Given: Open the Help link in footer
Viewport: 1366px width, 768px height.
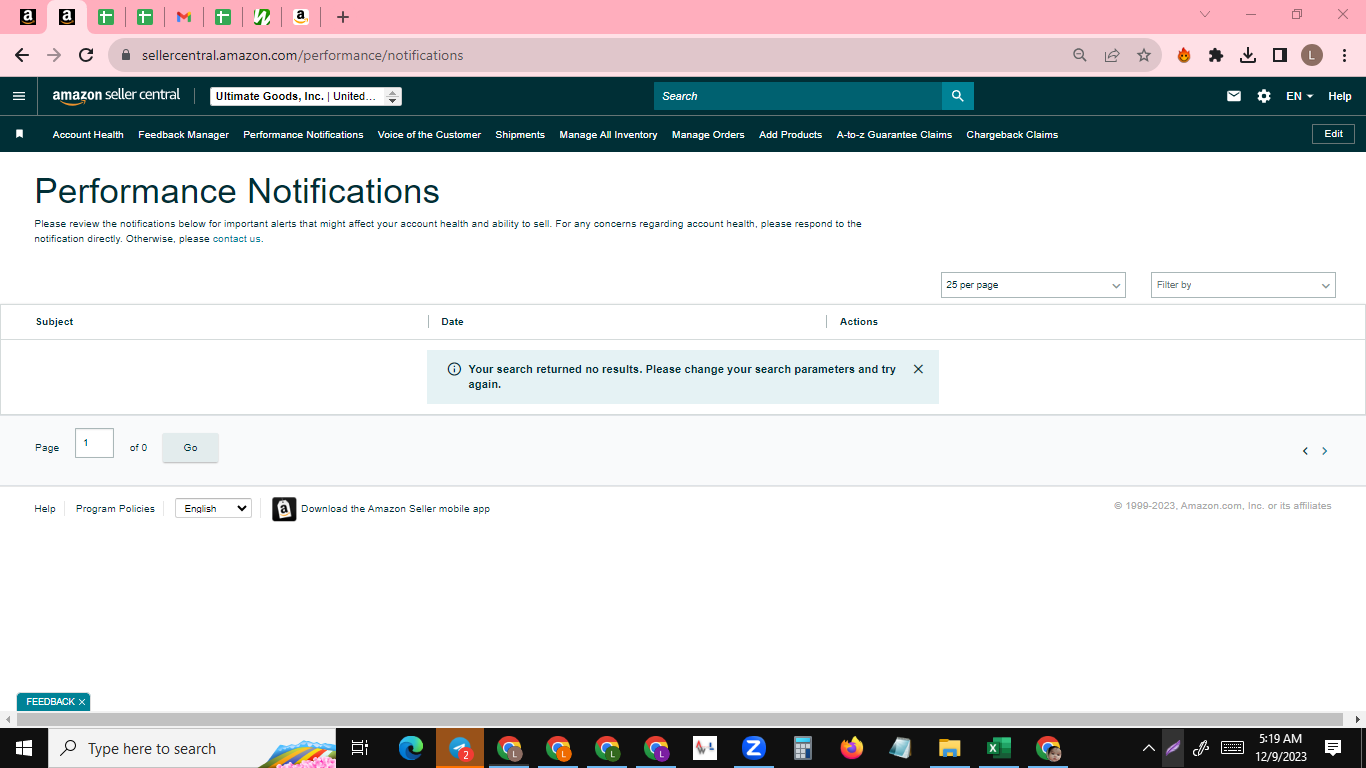Looking at the screenshot, I should coord(45,509).
